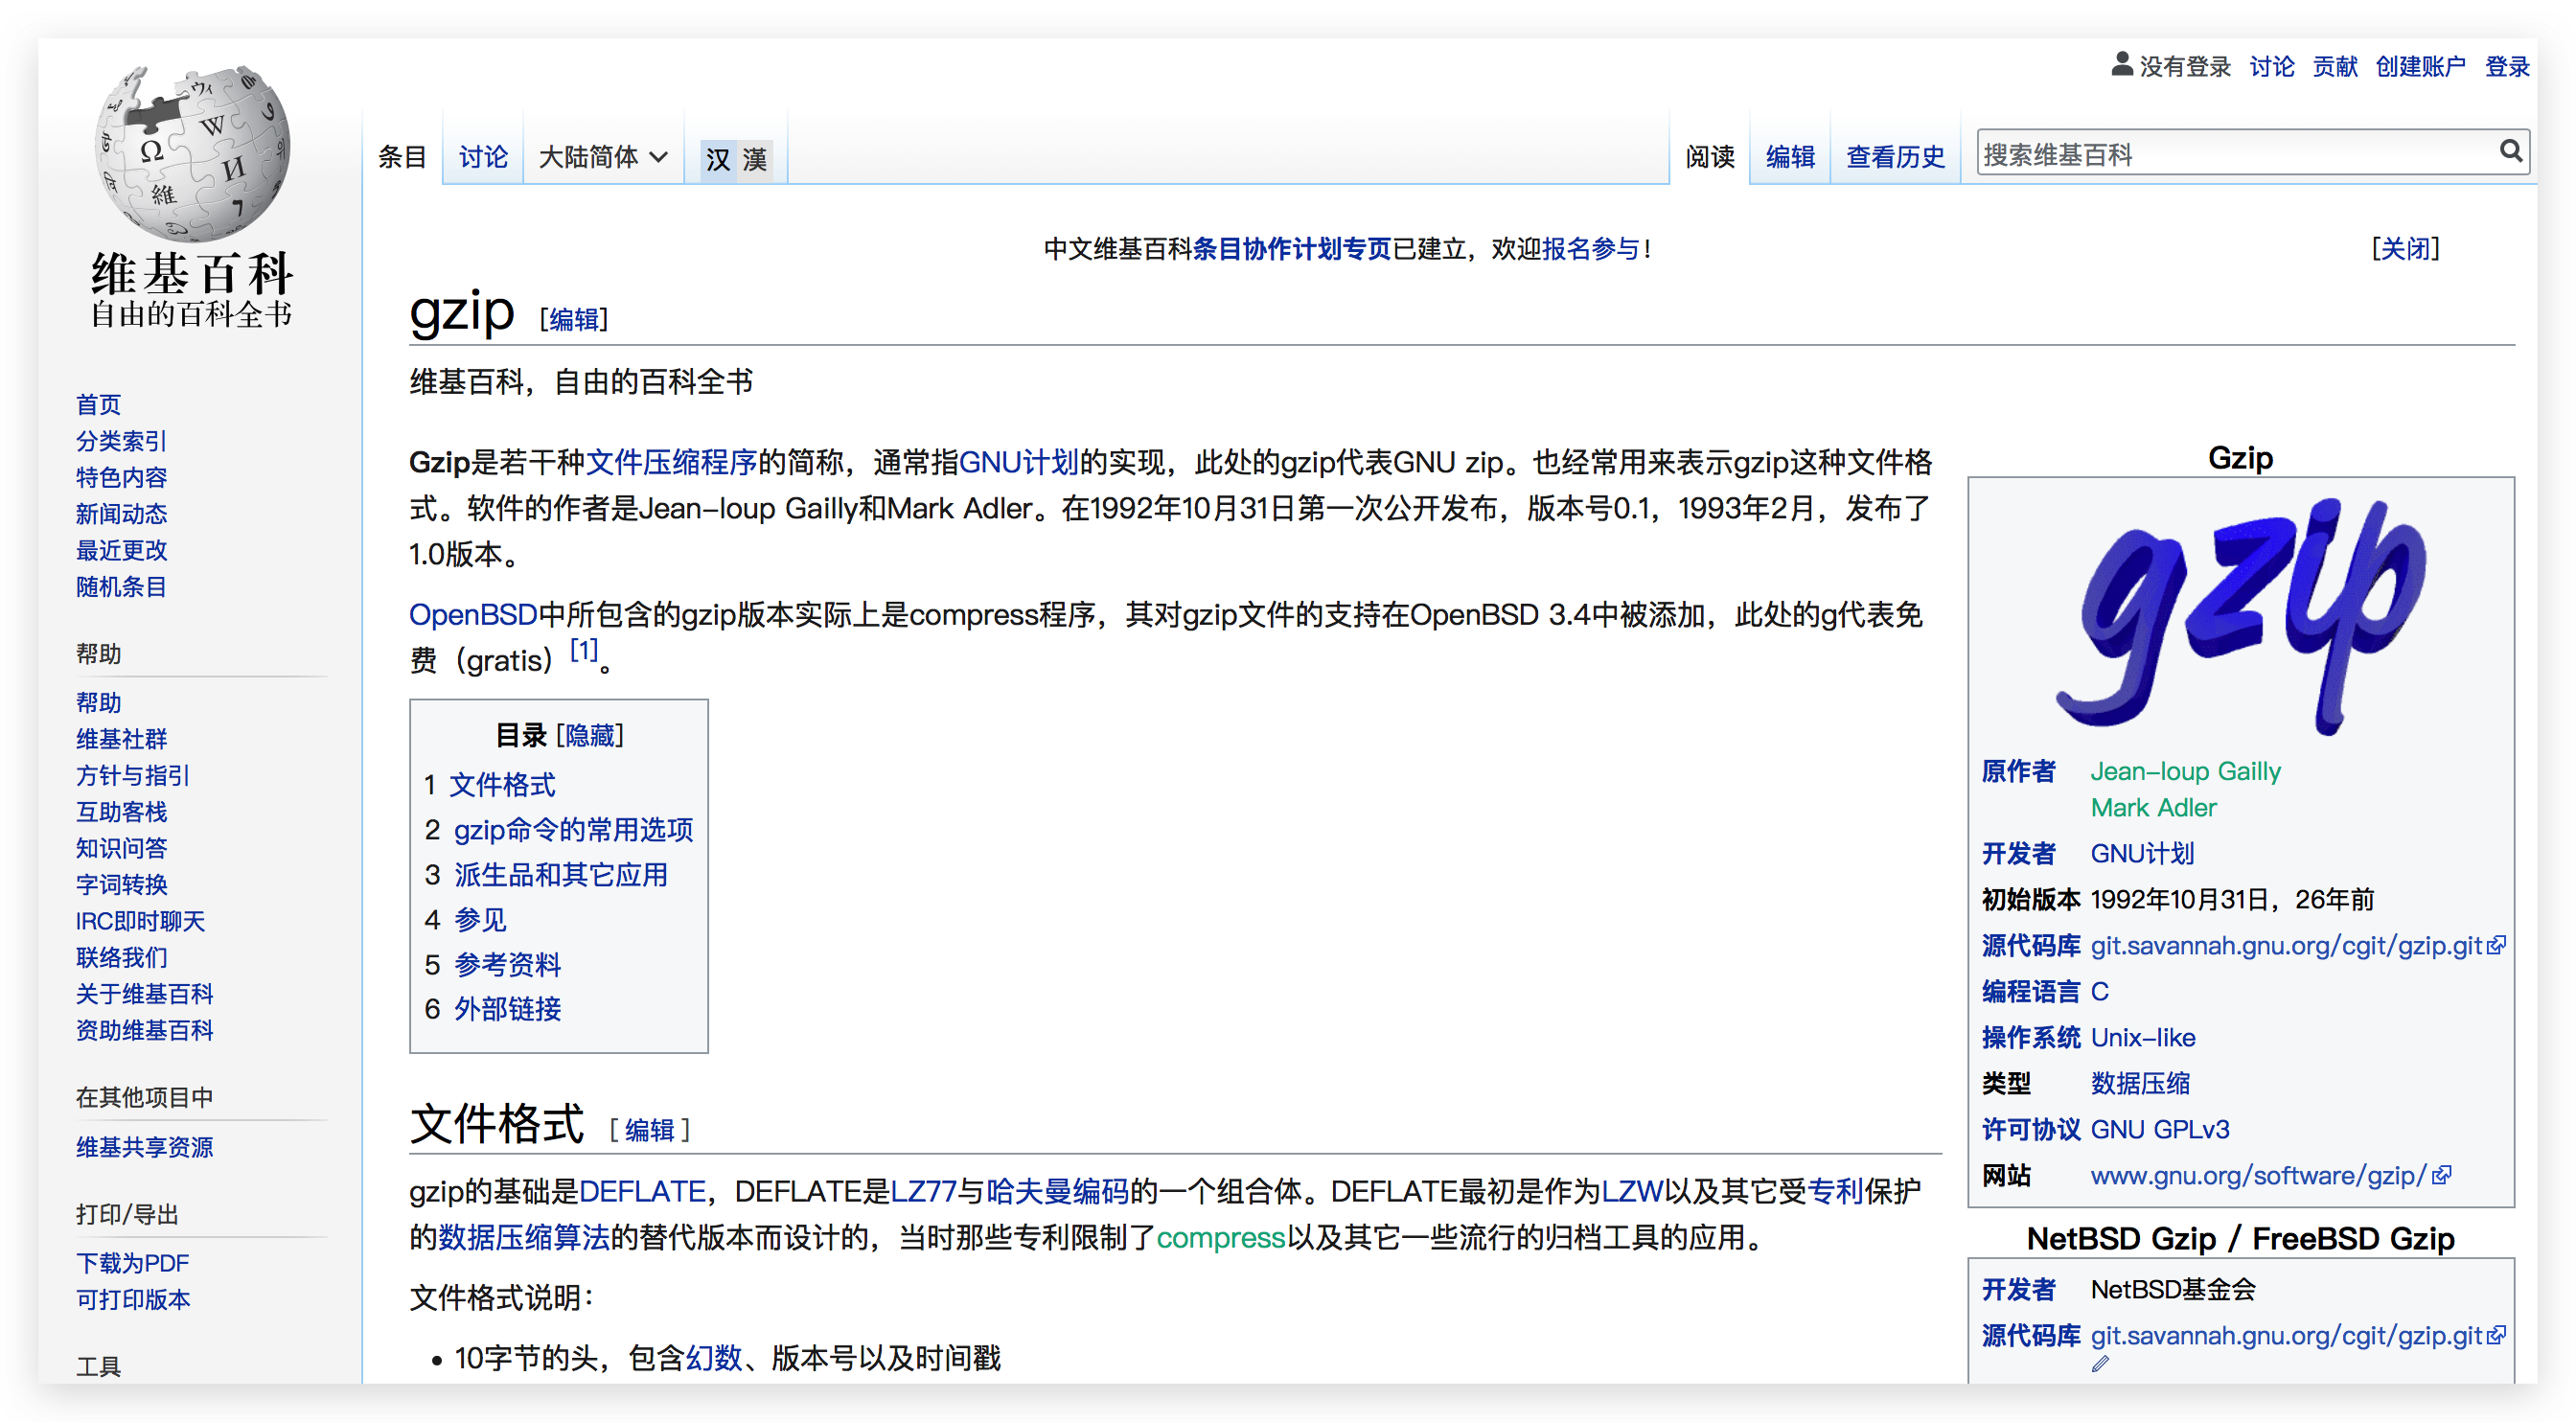Switch to the 讨论 tab
This screenshot has width=2576, height=1422.
(483, 157)
